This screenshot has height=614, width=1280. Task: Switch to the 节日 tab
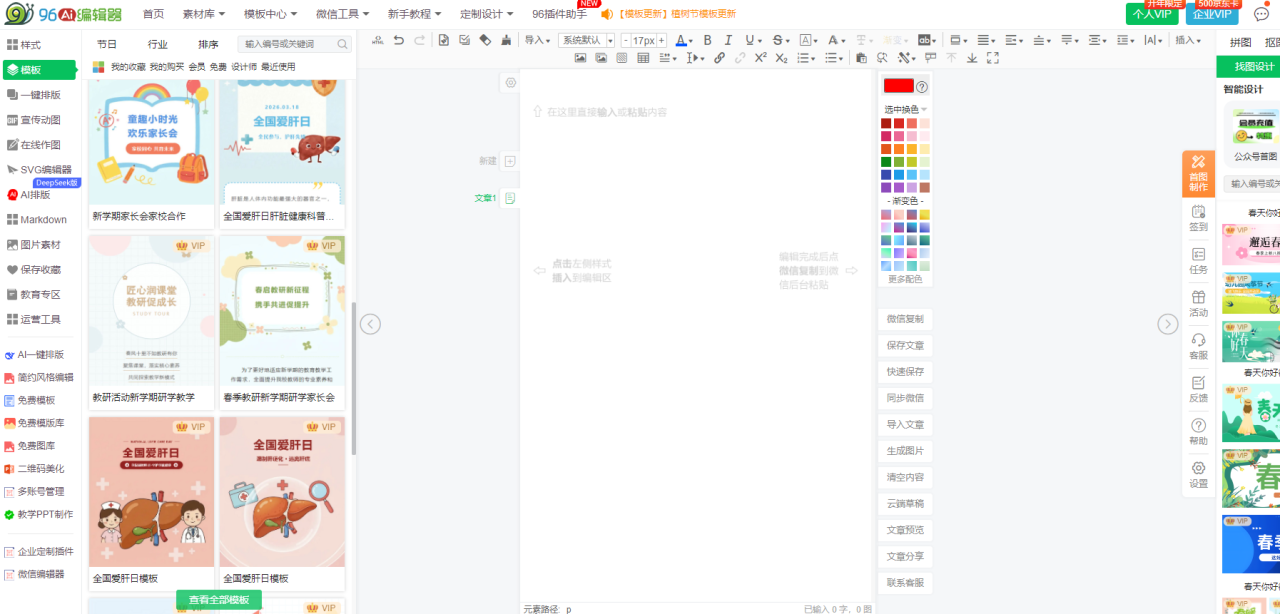pyautogui.click(x=107, y=44)
